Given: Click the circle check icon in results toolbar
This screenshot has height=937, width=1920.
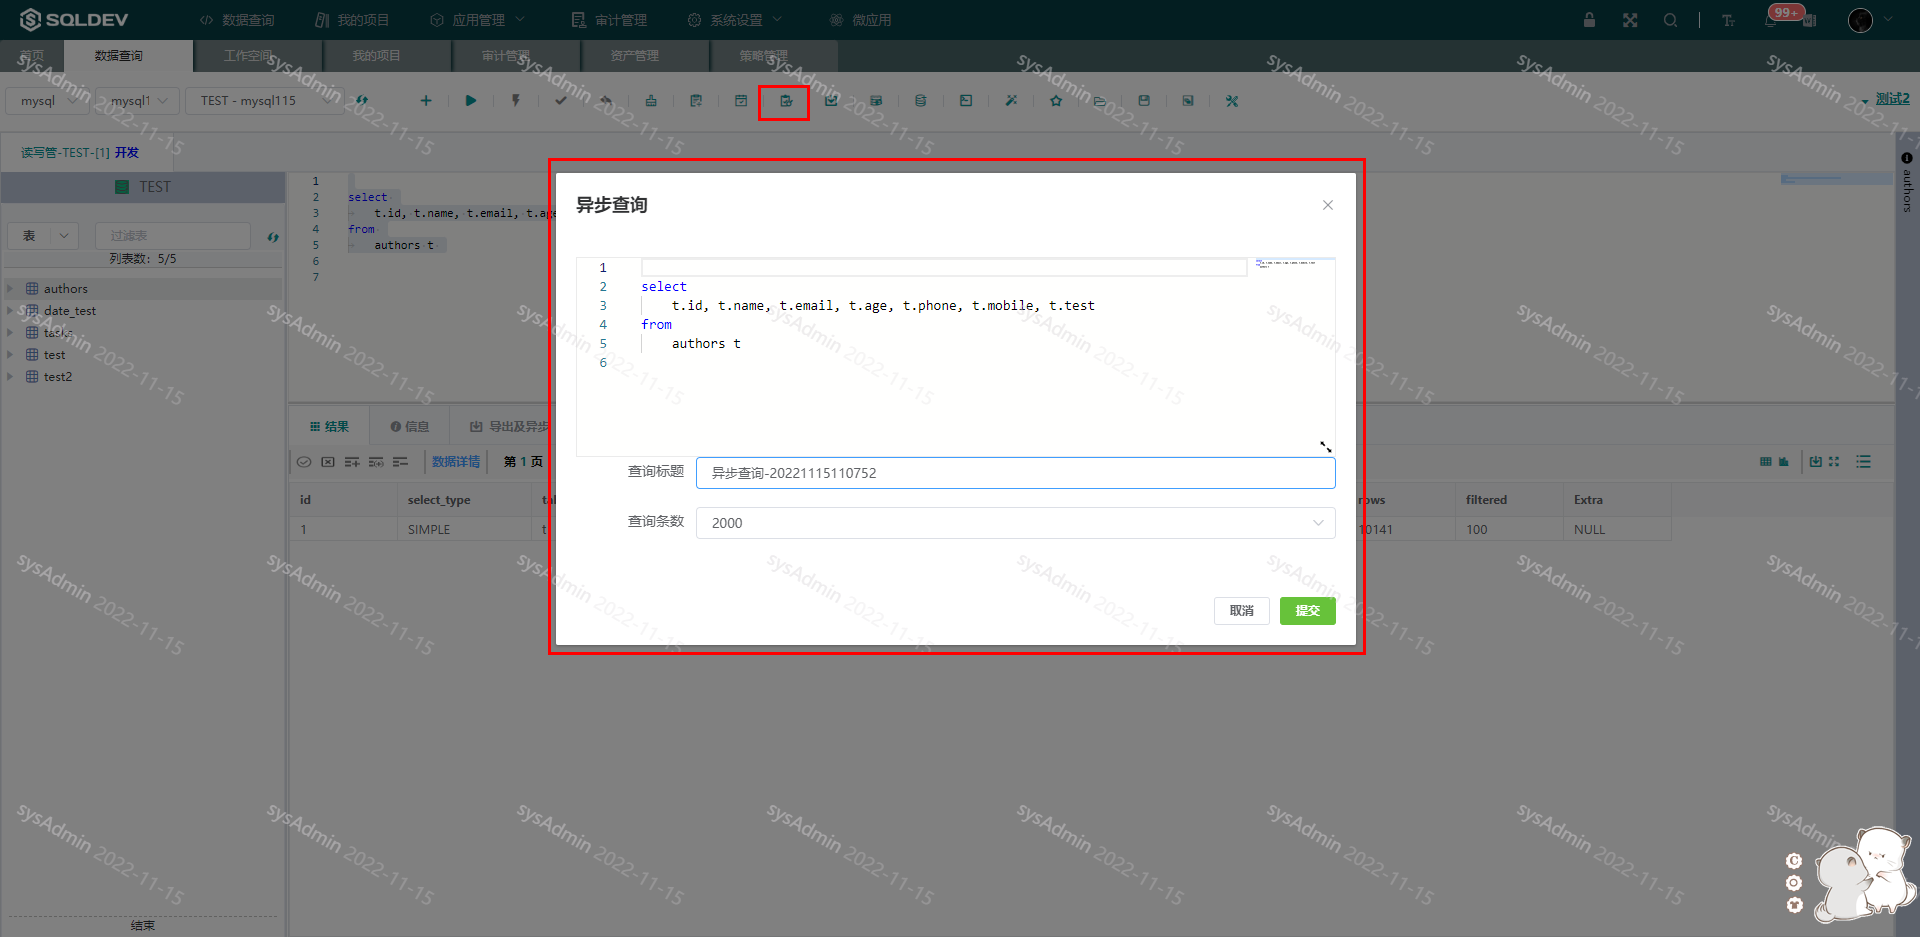Looking at the screenshot, I should [304, 462].
